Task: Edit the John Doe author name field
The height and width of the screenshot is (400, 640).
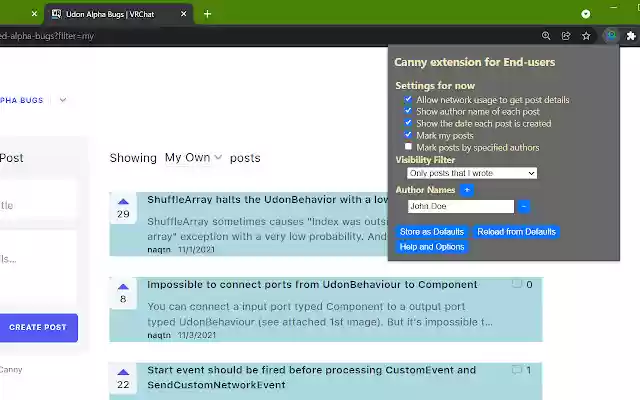Action: 461,206
